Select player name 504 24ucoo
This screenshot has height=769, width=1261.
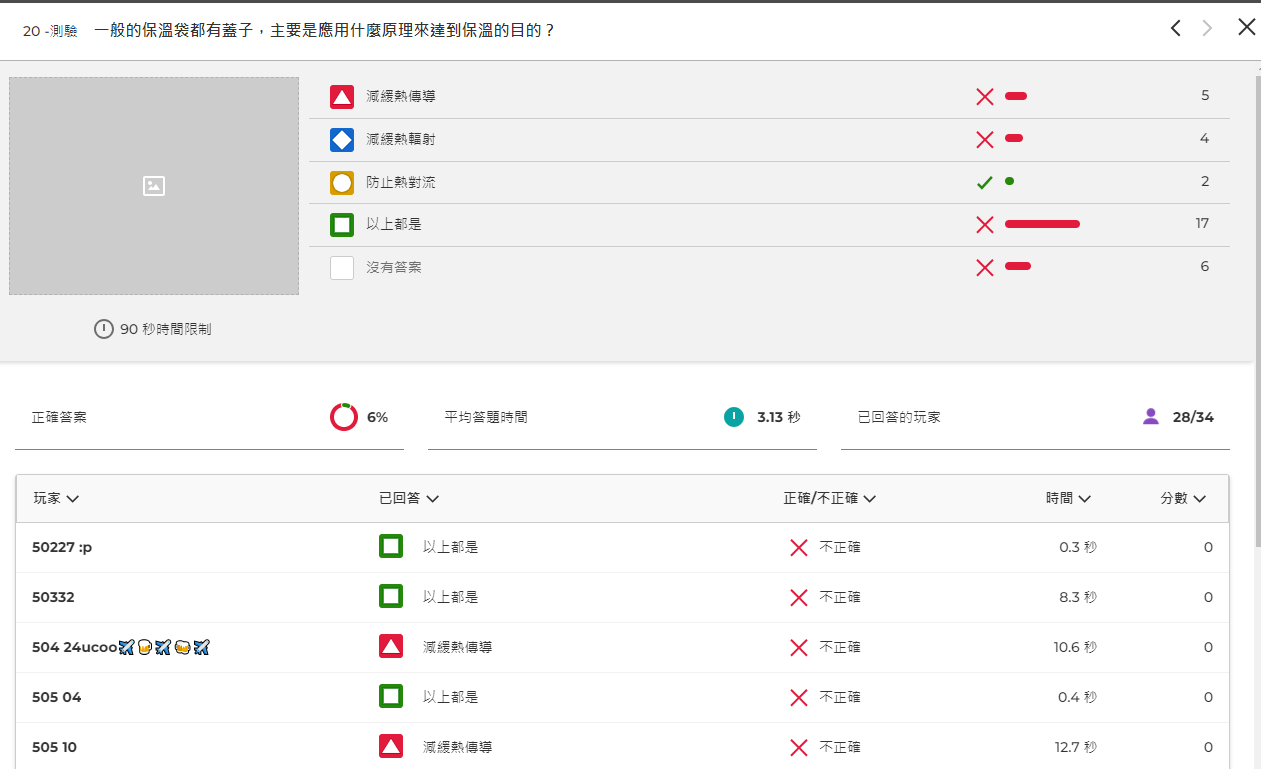[121, 647]
